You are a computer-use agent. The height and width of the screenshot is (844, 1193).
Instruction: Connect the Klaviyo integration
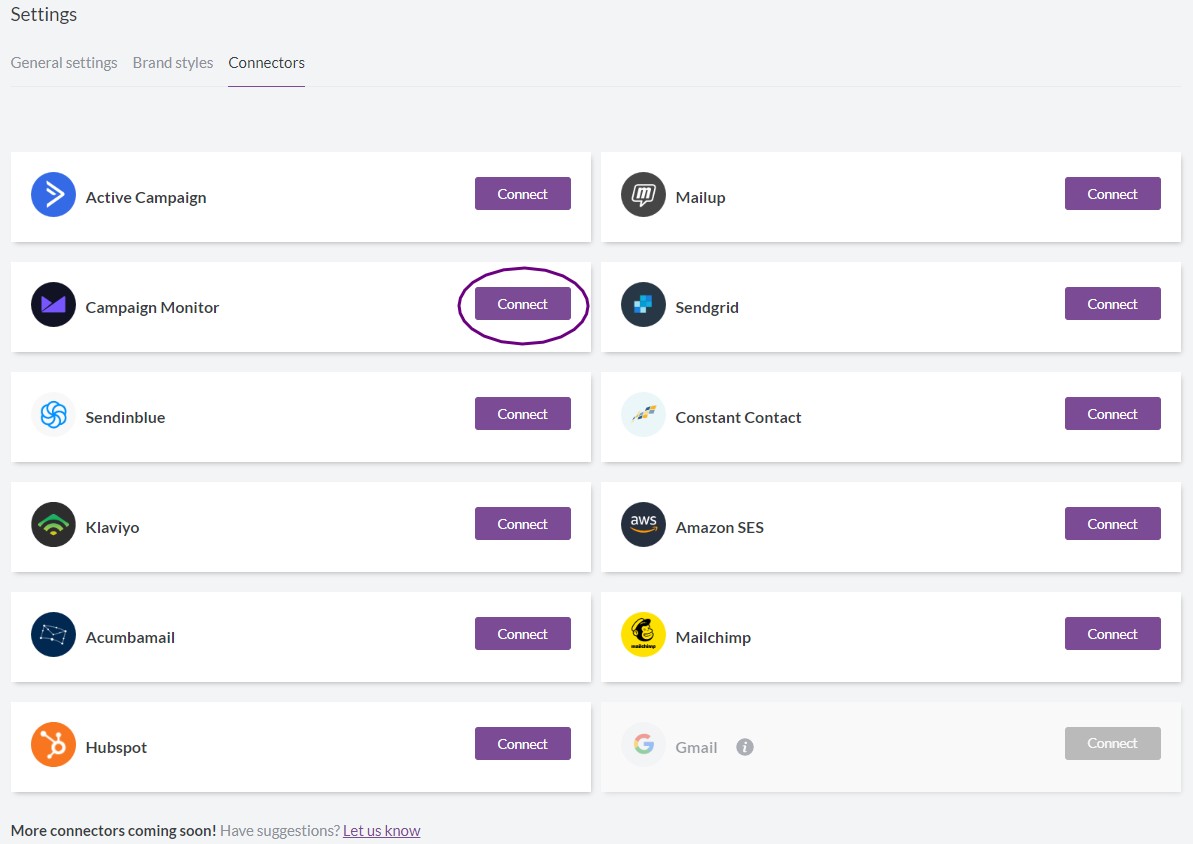coord(523,524)
